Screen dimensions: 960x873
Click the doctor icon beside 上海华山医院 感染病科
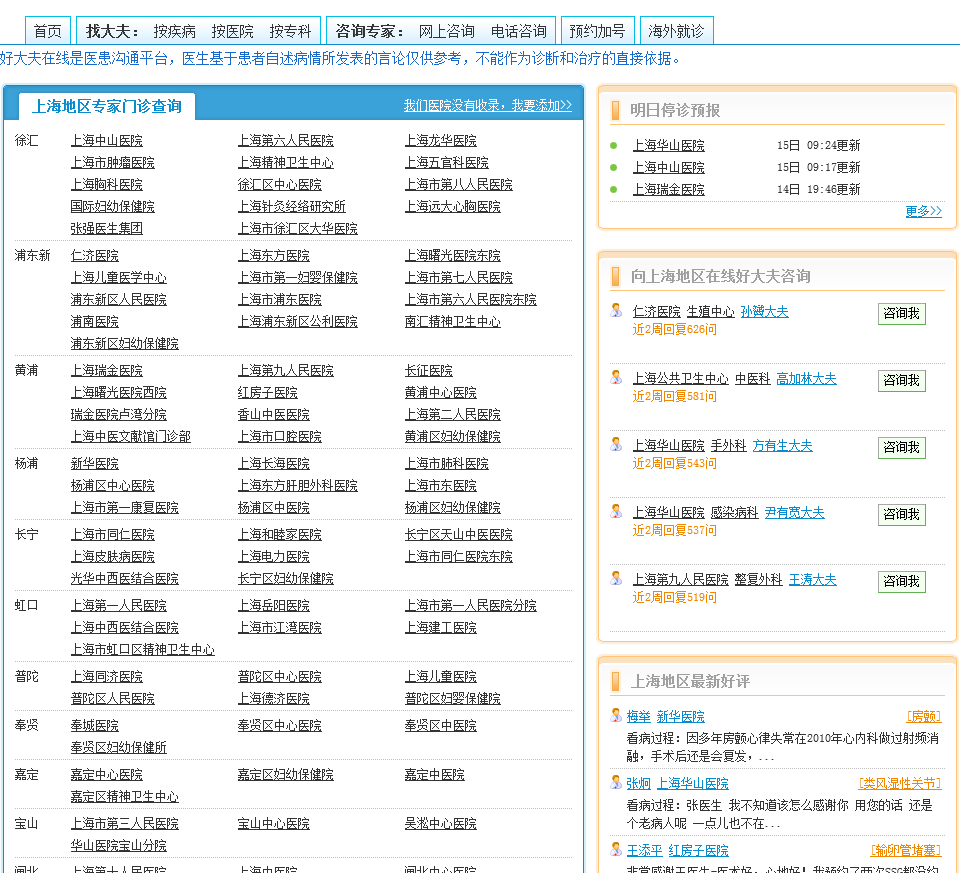point(617,511)
